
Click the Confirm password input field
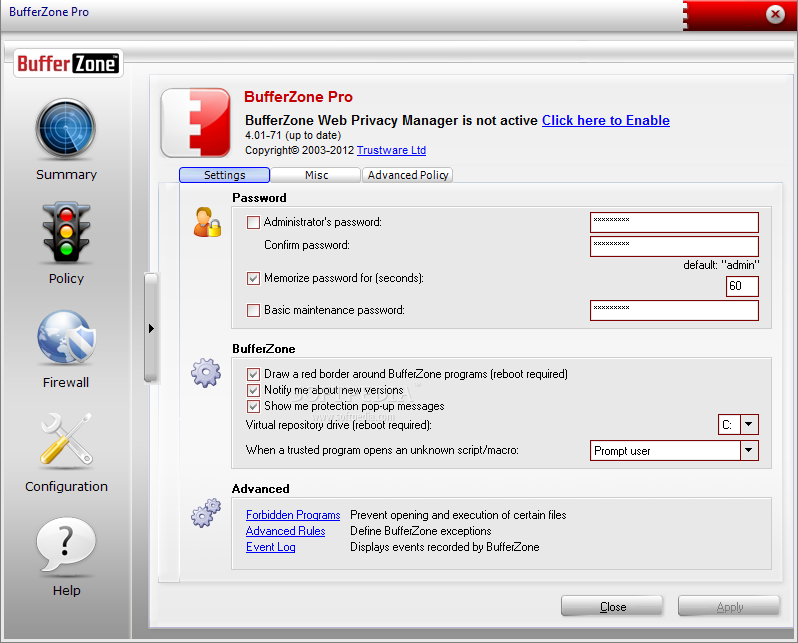pos(674,246)
